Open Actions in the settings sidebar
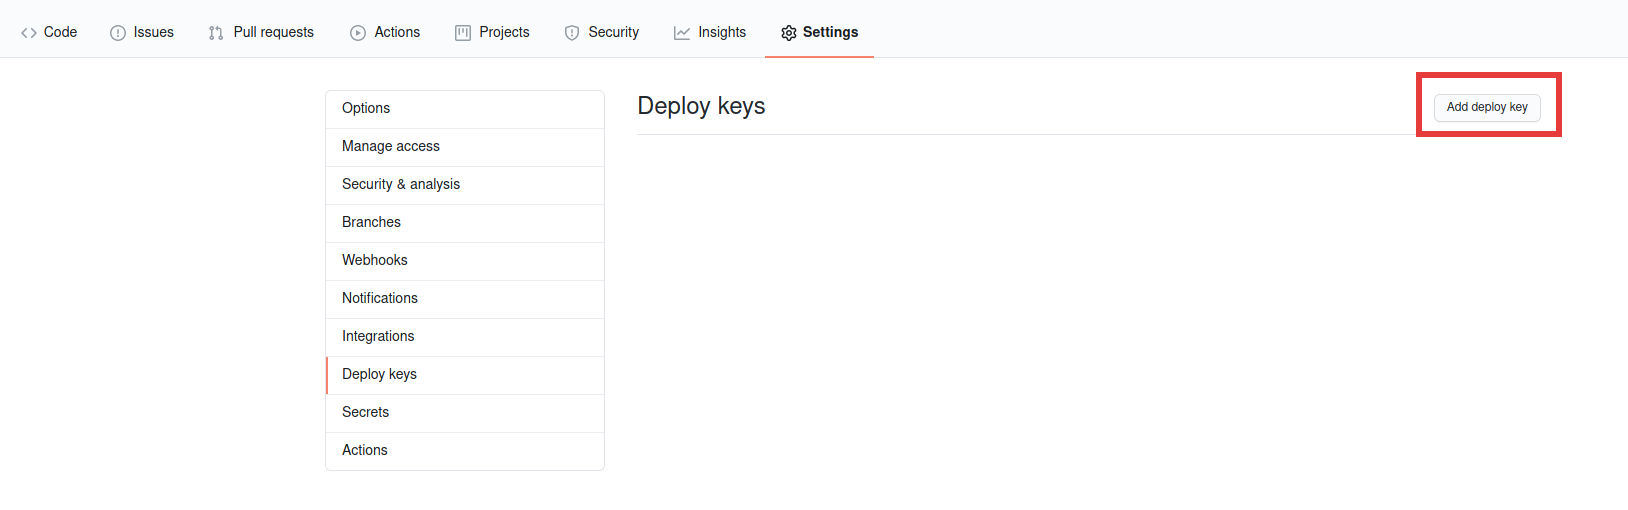 pos(465,451)
